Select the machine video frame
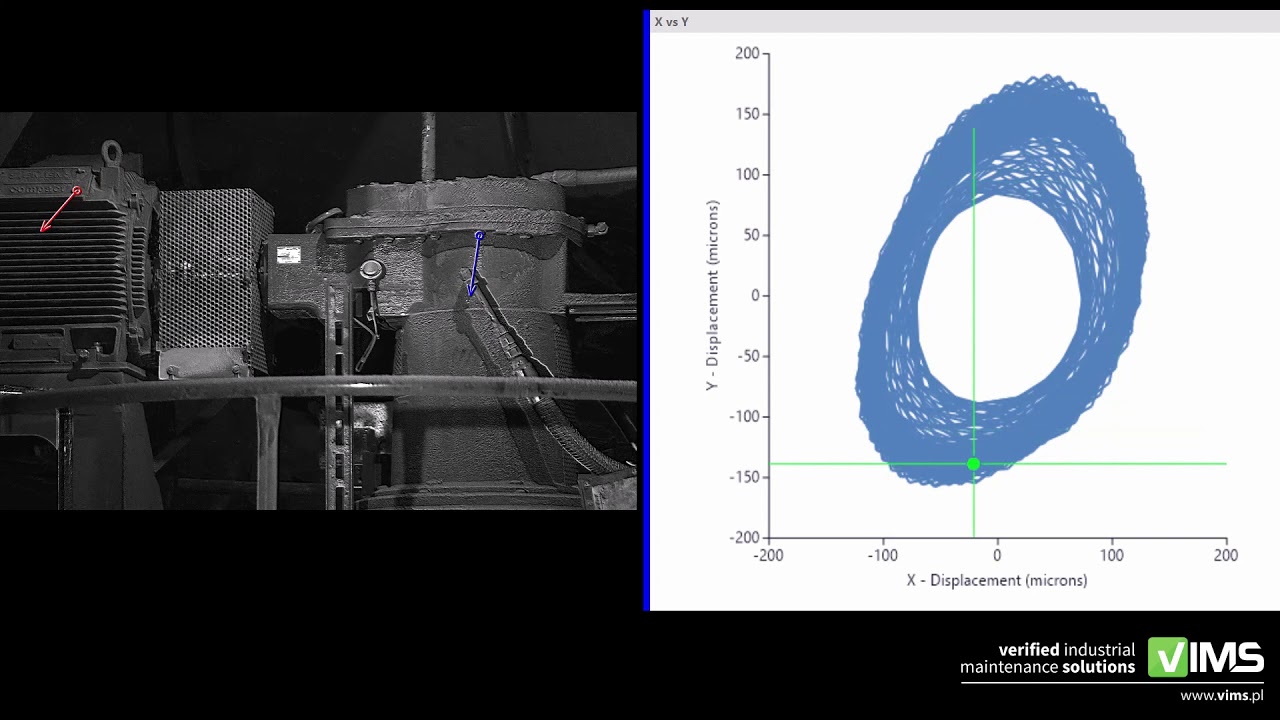Image resolution: width=1280 pixels, height=720 pixels. coord(318,311)
